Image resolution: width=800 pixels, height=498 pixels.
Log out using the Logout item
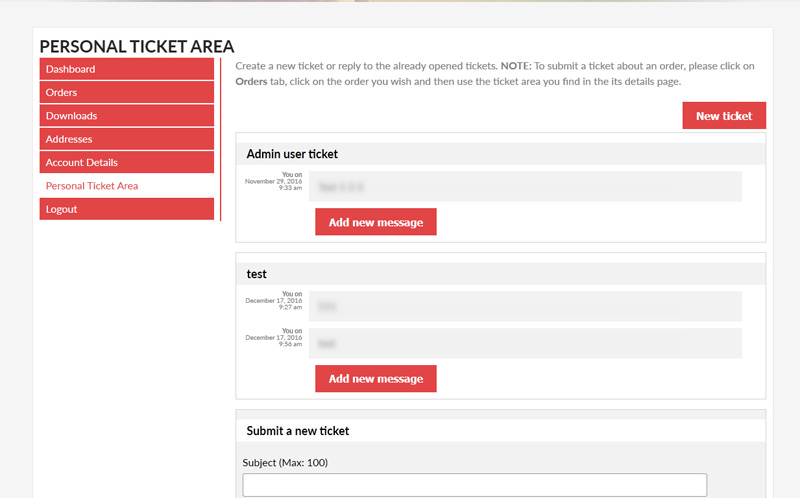[126, 209]
